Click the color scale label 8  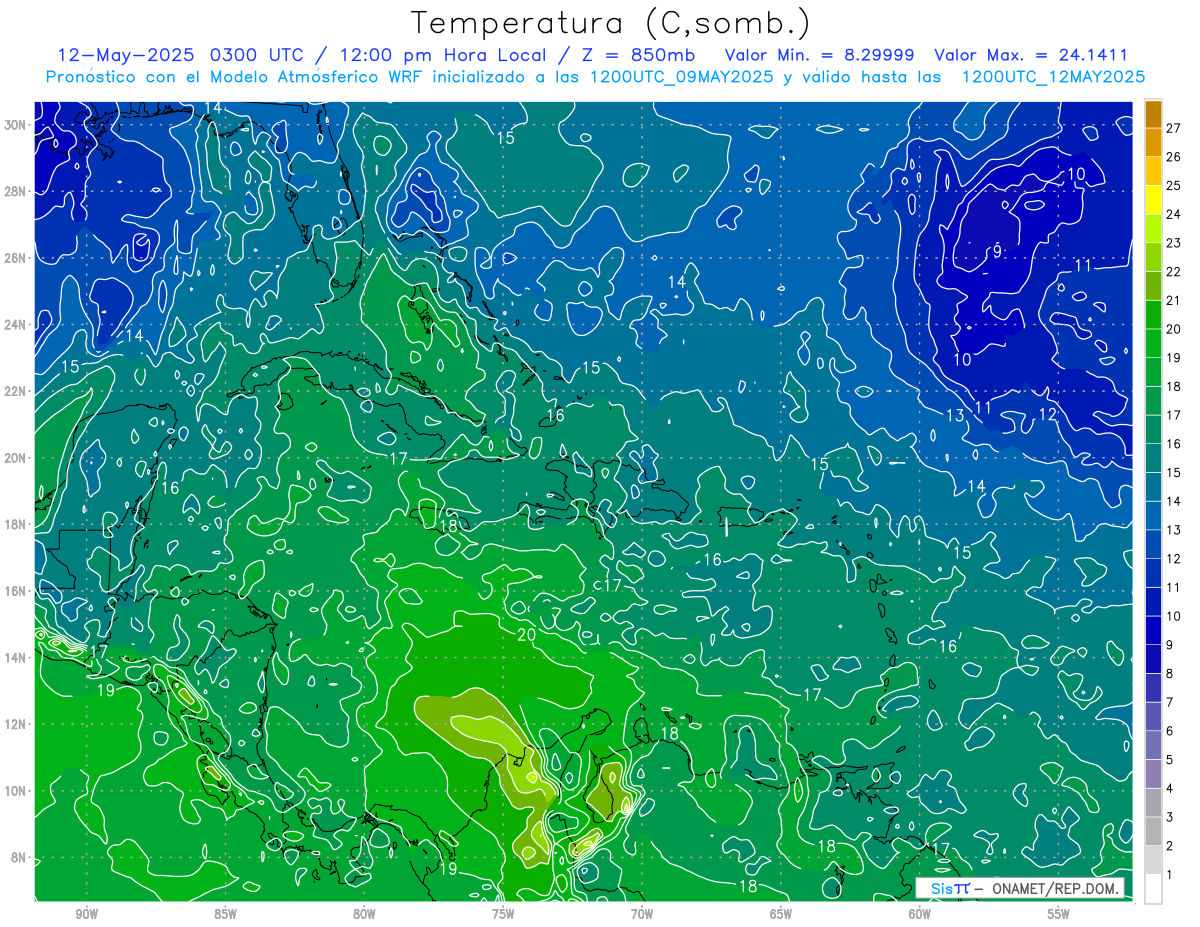point(1170,674)
